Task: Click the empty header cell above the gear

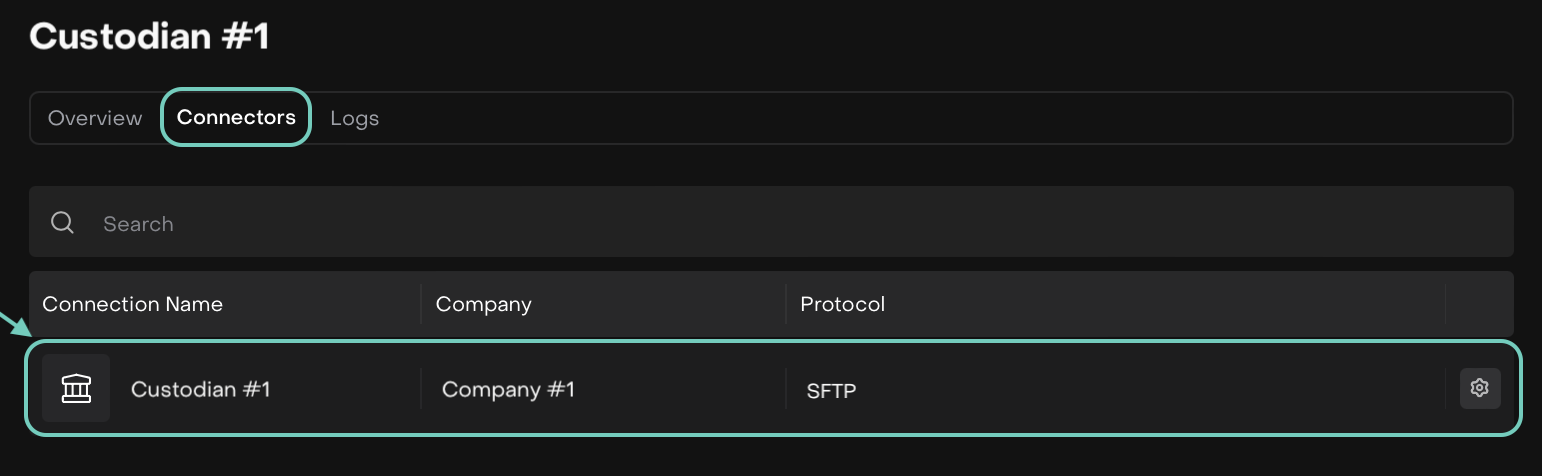Action: 1478,304
